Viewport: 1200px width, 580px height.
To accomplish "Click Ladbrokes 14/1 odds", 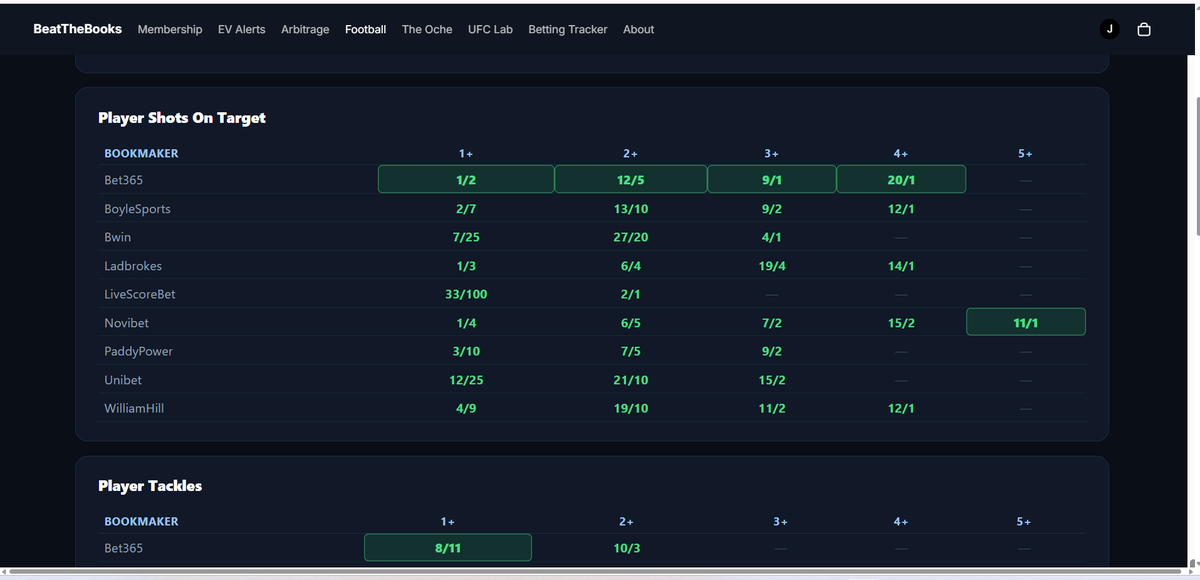I will click(901, 266).
